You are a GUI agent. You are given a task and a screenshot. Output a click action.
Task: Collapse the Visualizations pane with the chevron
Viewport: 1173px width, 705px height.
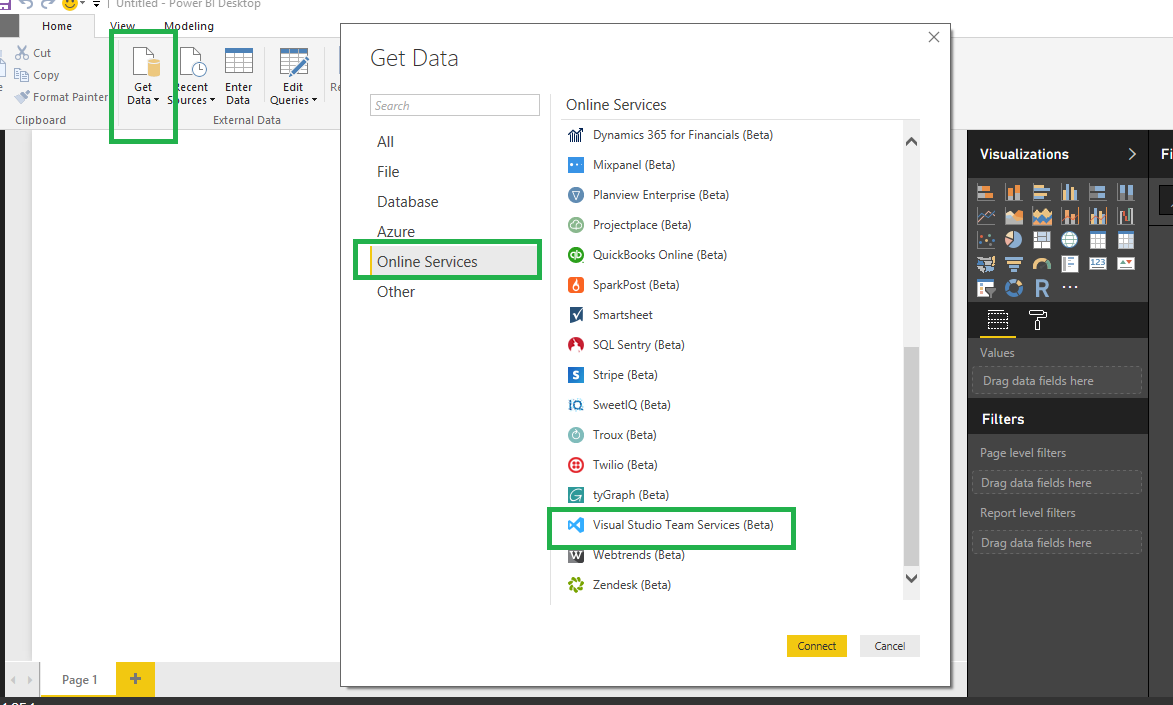pyautogui.click(x=1132, y=154)
